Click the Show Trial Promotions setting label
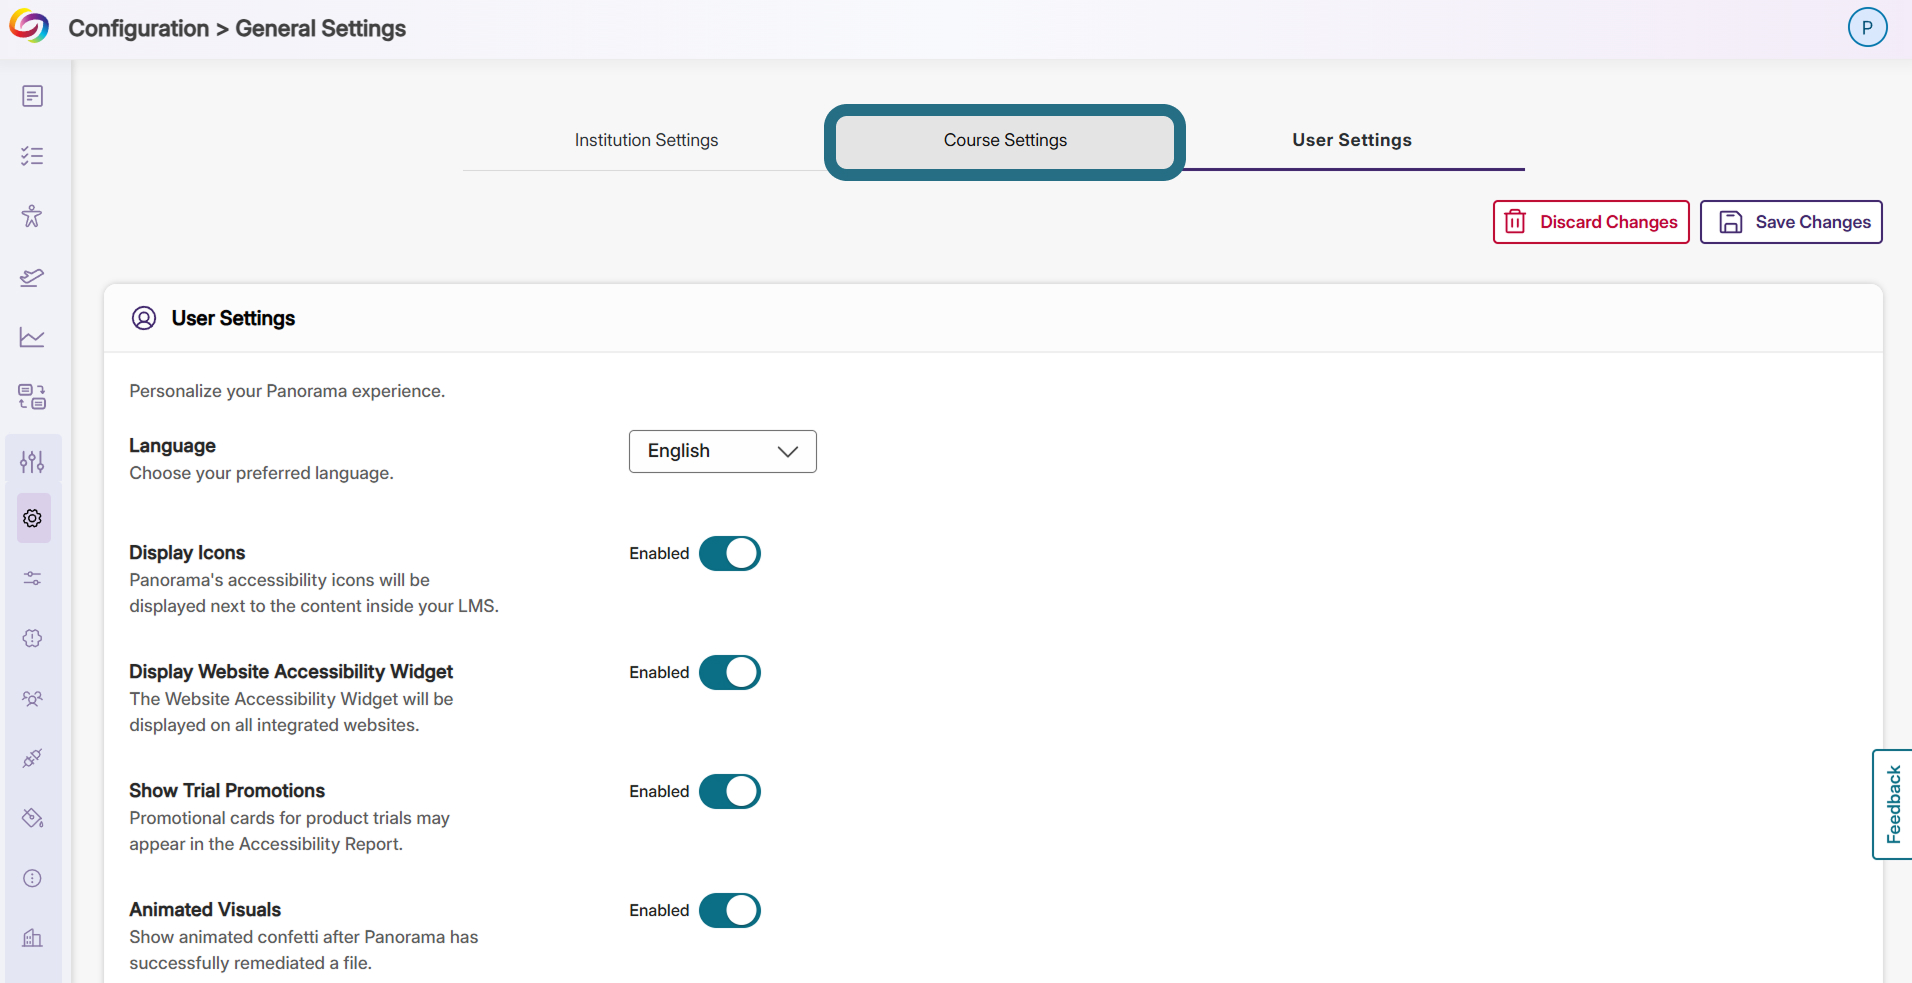 [x=227, y=790]
